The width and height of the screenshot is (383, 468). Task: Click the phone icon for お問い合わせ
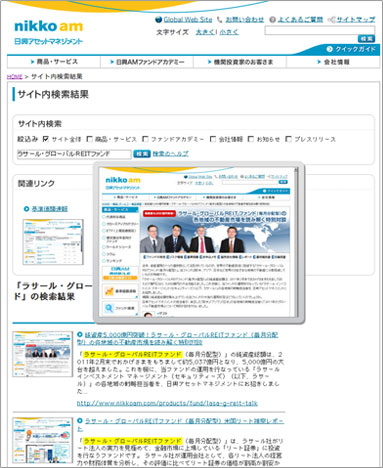[219, 20]
